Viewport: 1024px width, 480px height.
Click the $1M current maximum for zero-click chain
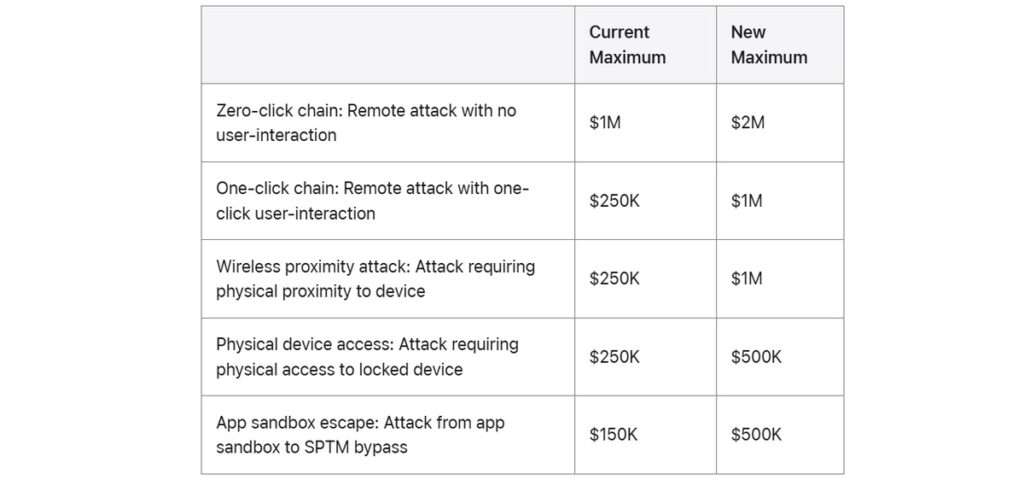tap(605, 123)
